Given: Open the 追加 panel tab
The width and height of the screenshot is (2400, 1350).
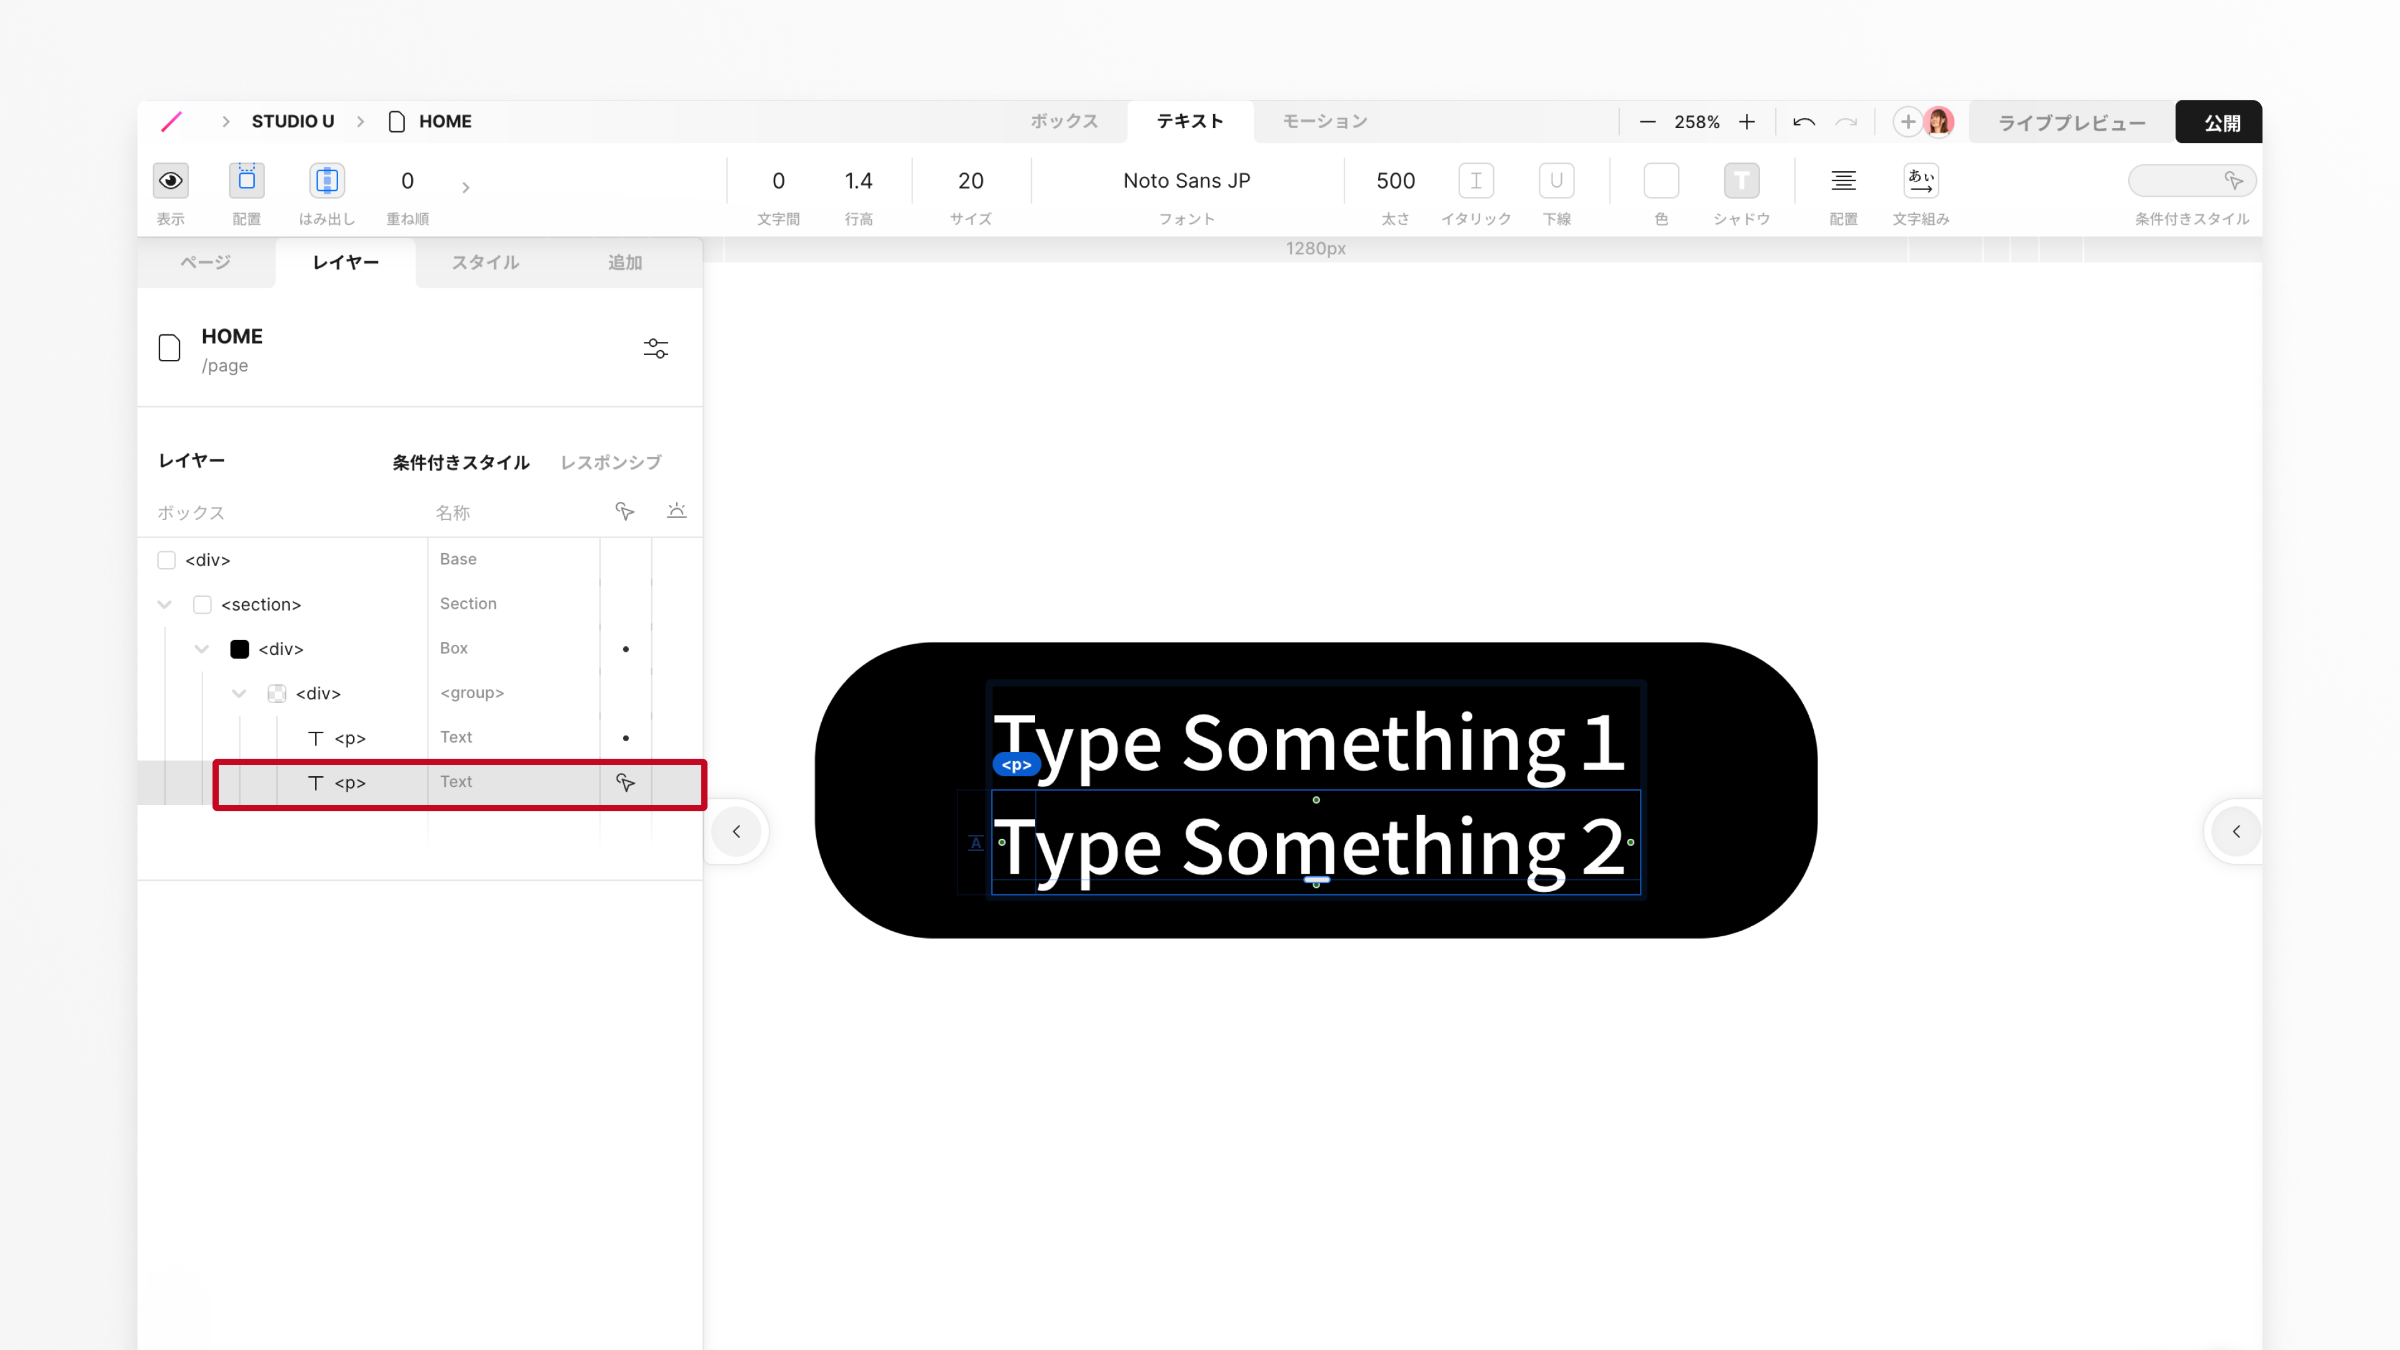Looking at the screenshot, I should 625,263.
